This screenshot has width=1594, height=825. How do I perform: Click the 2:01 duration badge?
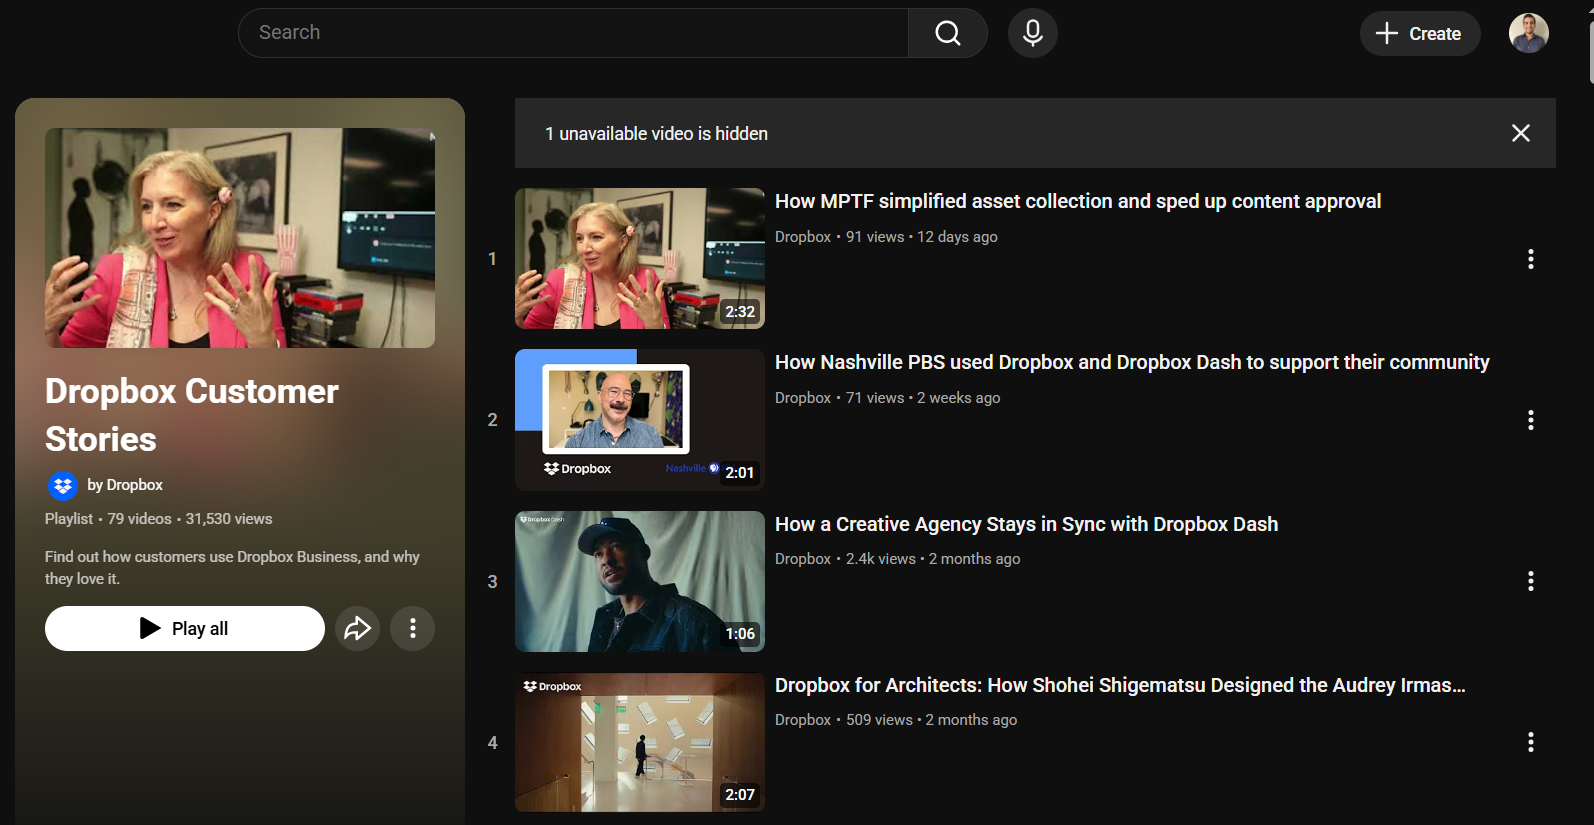(740, 472)
